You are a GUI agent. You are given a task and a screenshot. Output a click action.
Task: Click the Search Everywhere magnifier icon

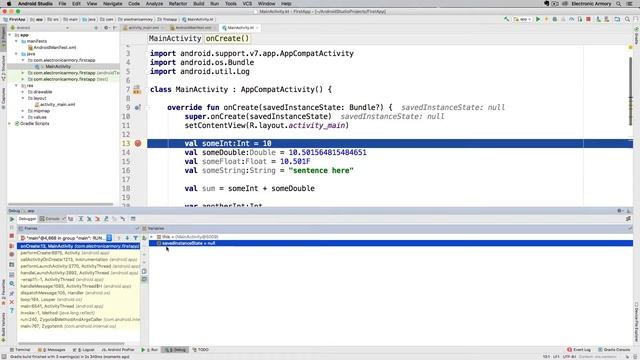pyautogui.click(x=627, y=19)
